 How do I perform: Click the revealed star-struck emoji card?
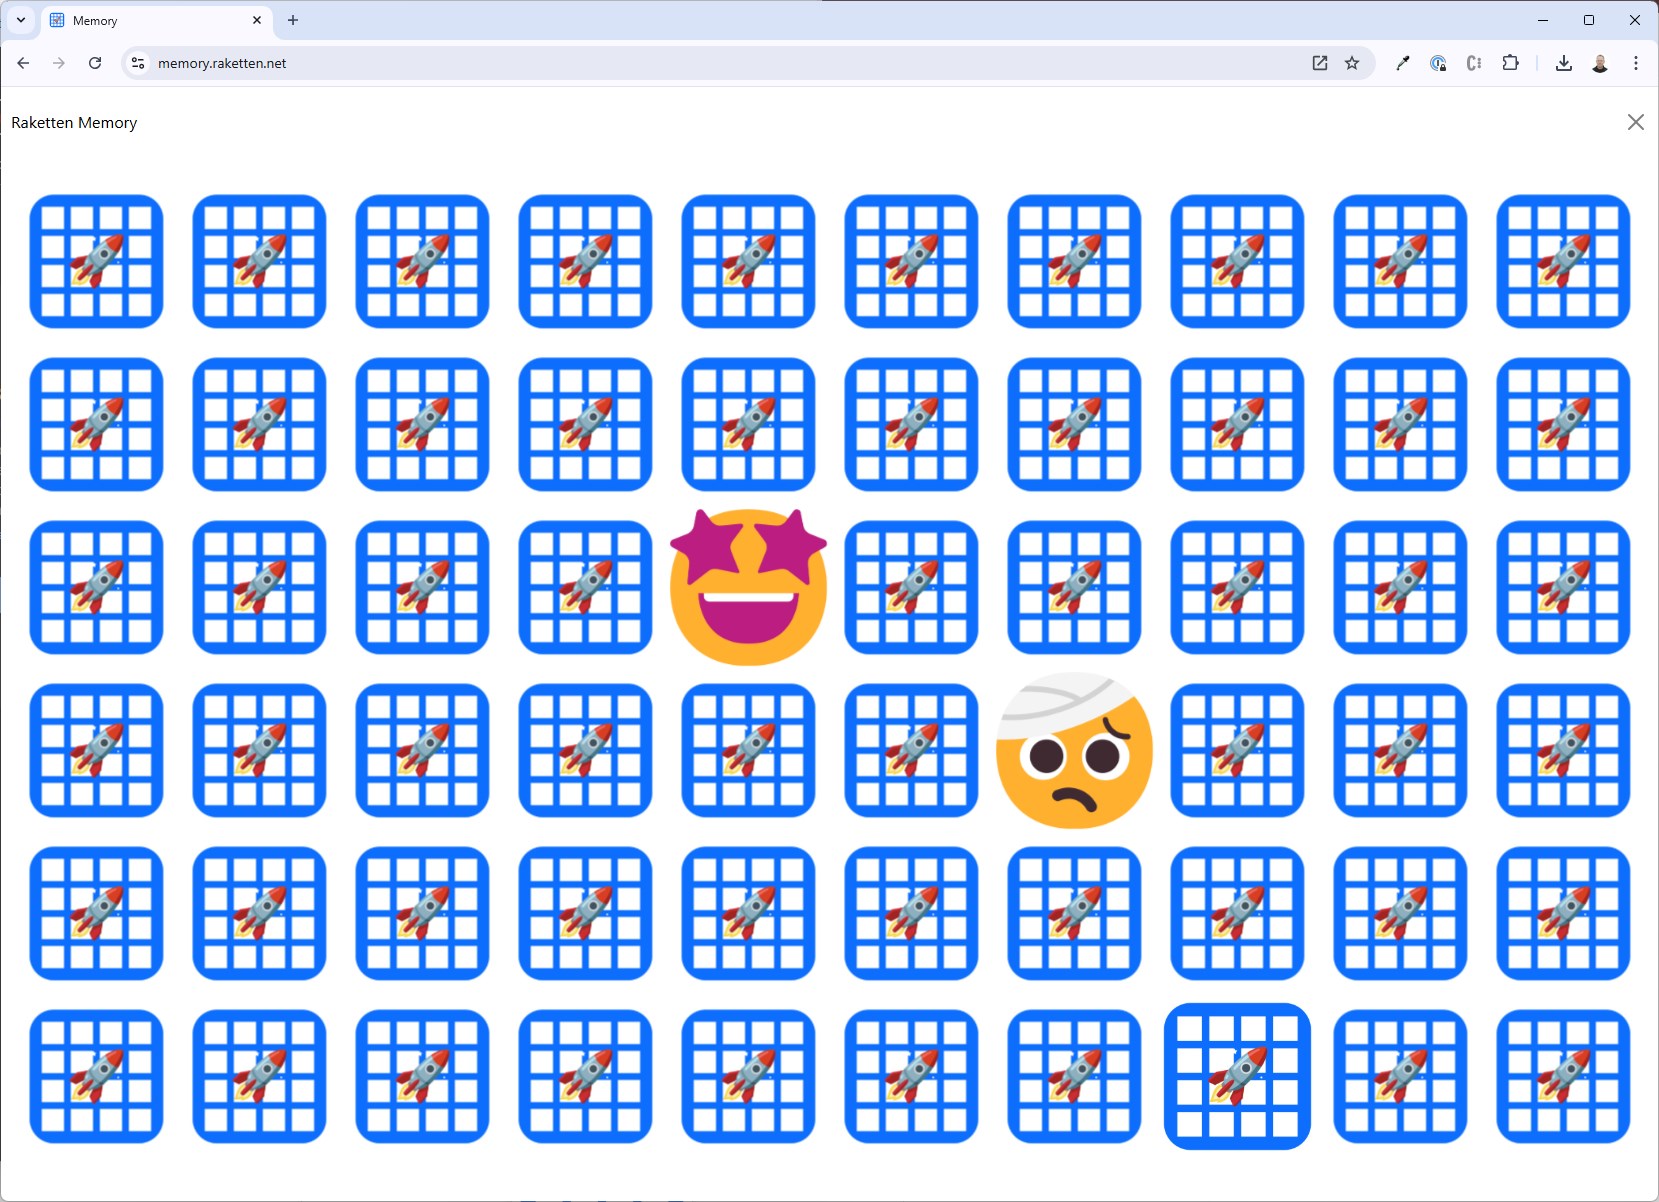748,587
